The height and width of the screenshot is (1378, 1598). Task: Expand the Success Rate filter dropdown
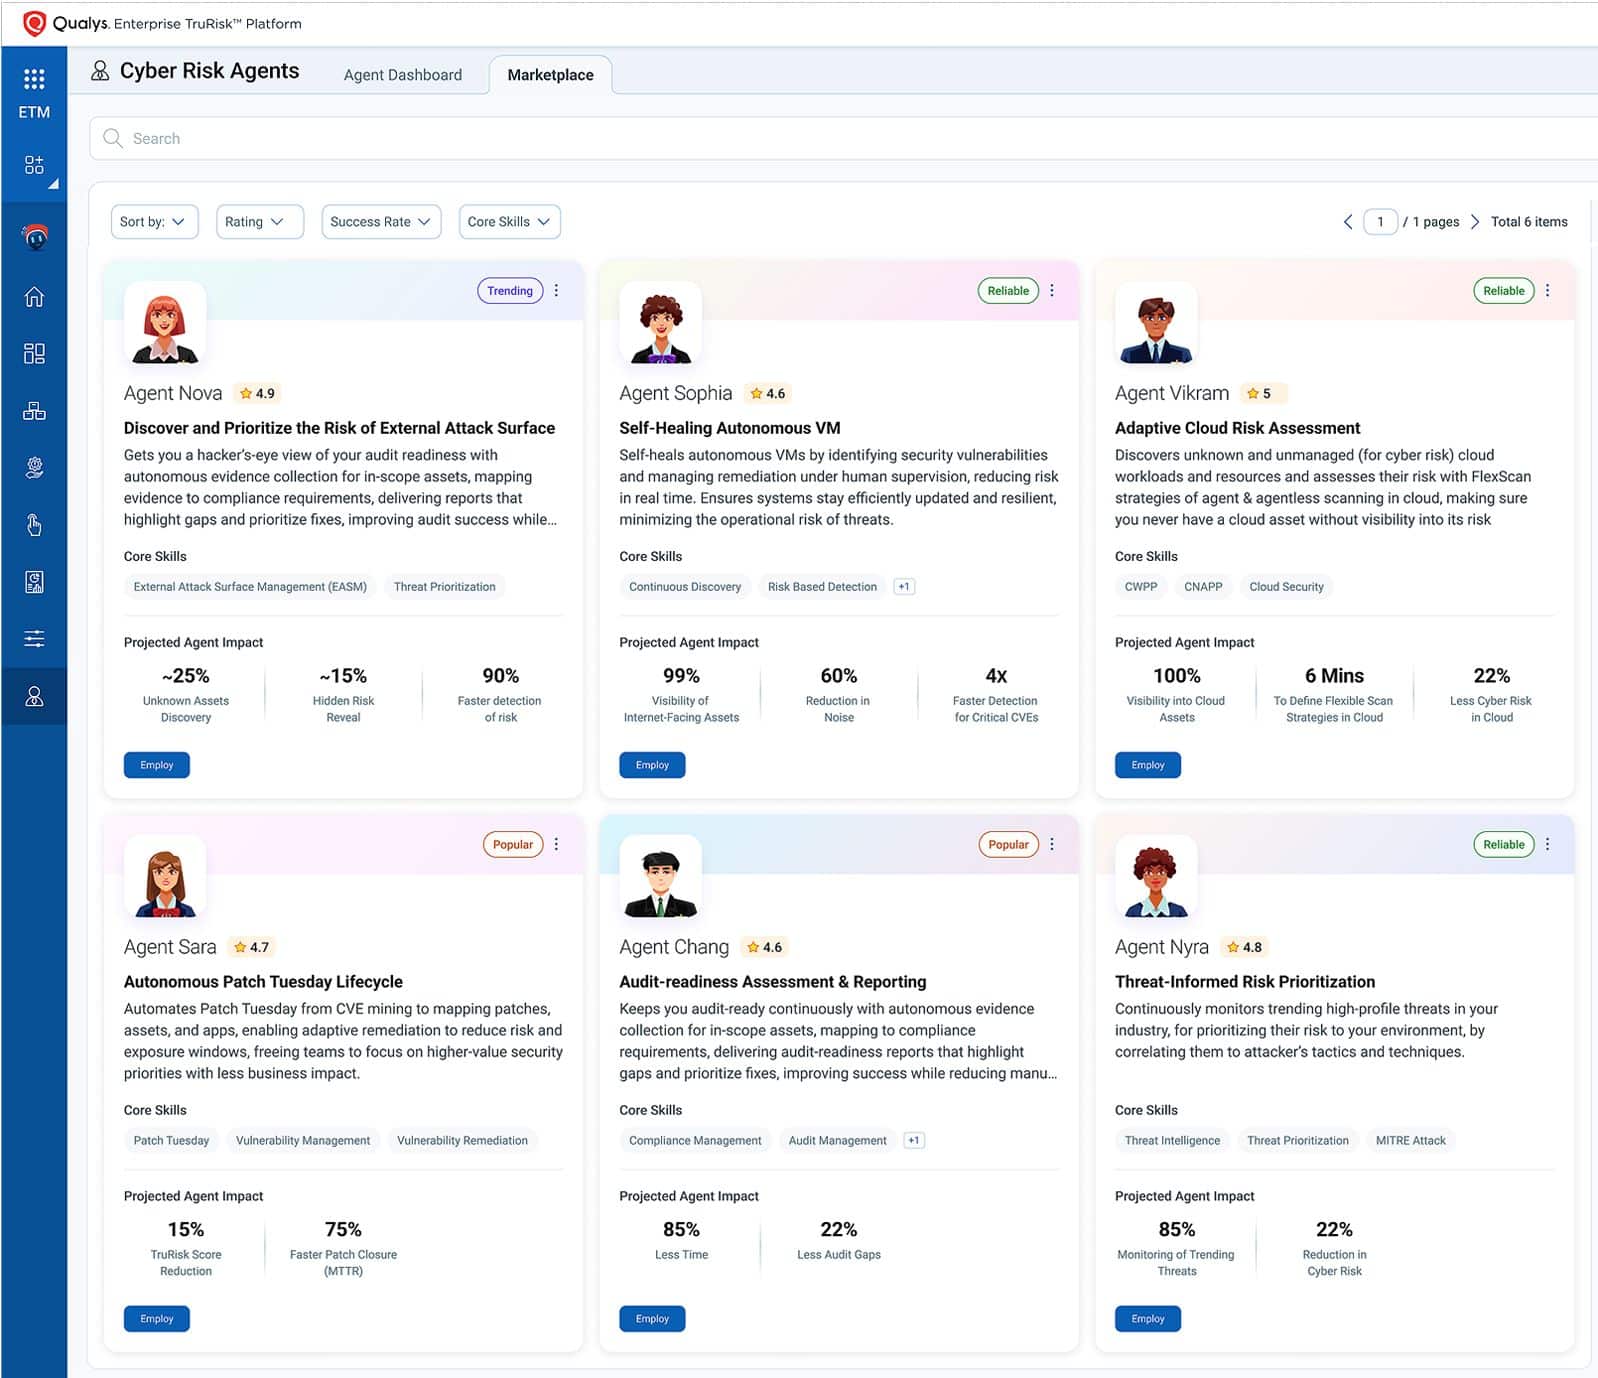(380, 222)
